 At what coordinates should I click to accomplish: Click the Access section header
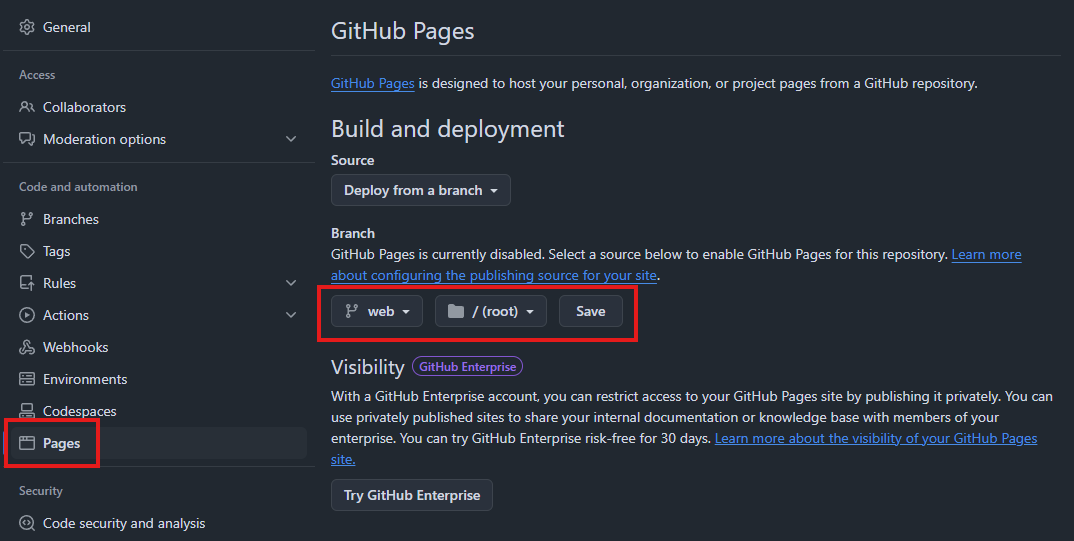[37, 75]
